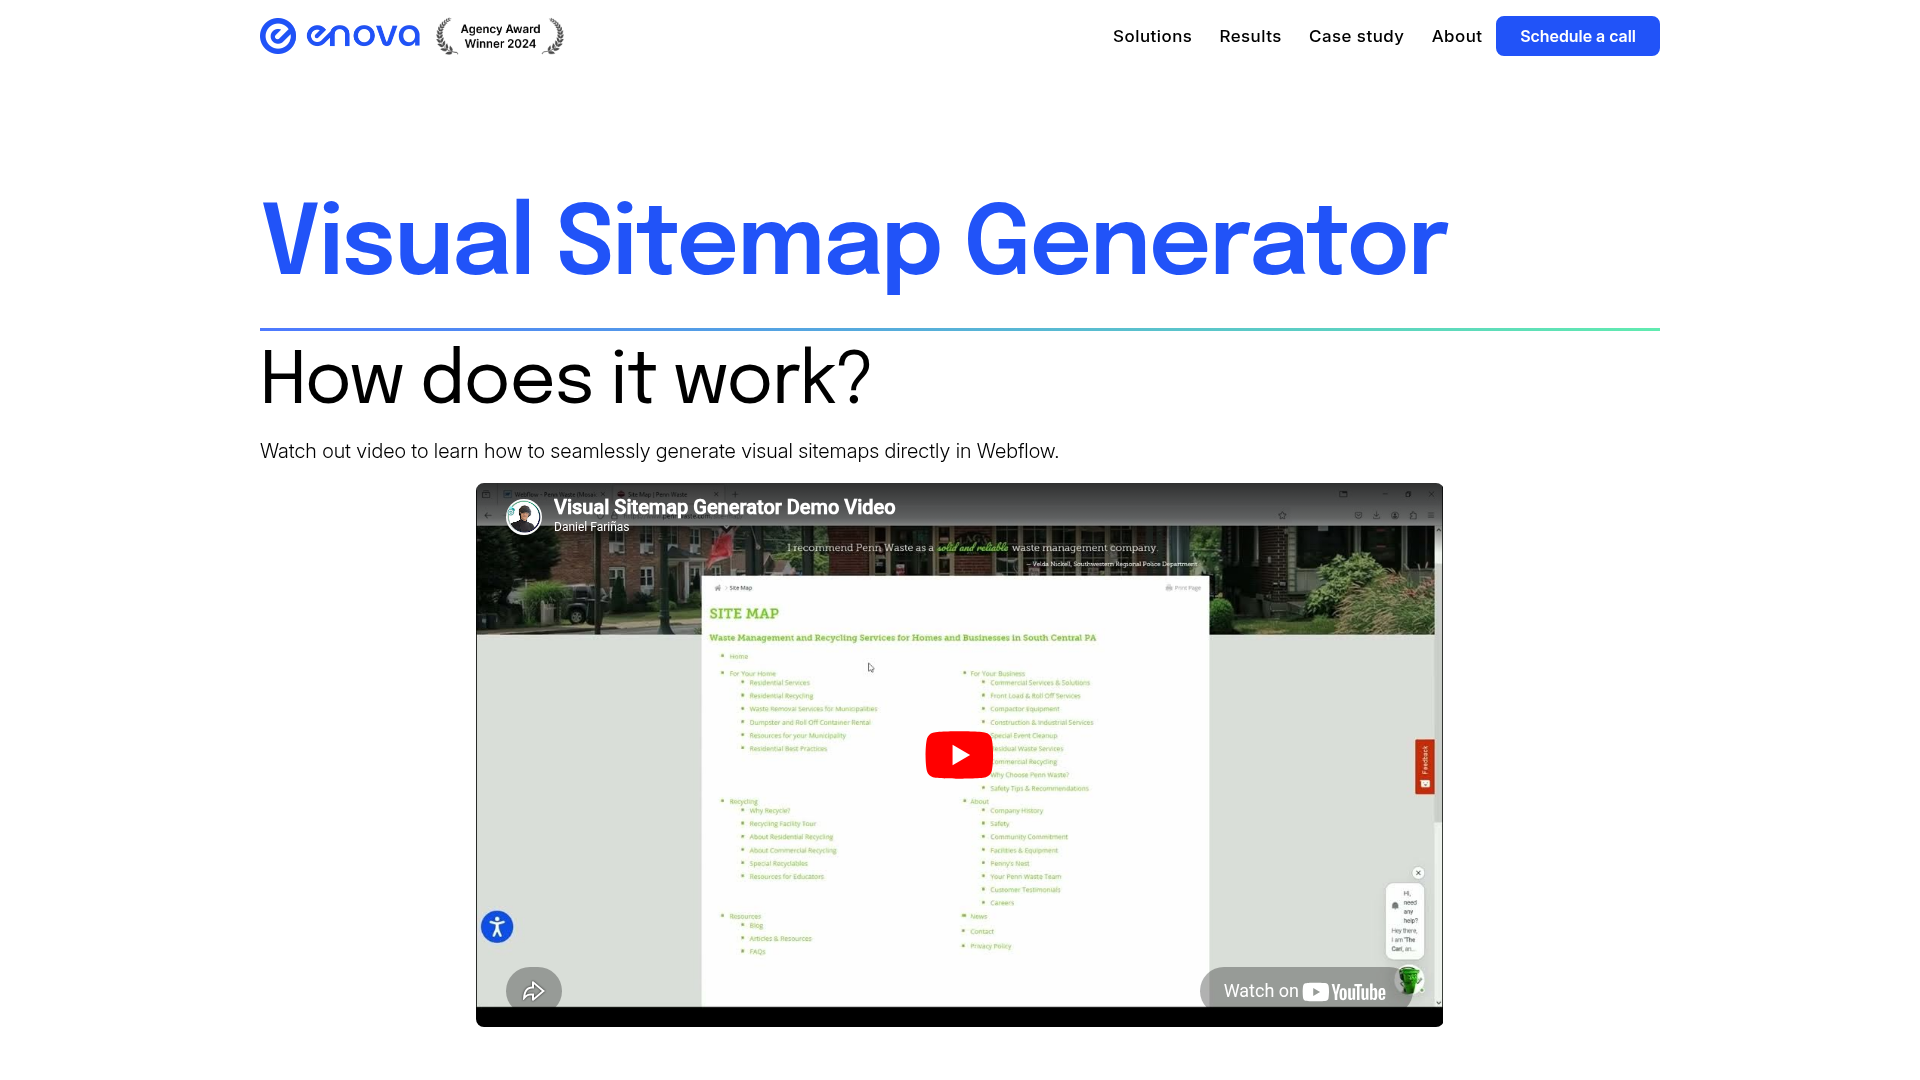Click the blue accessibility person icon
The height and width of the screenshot is (1080, 1920).
click(497, 927)
